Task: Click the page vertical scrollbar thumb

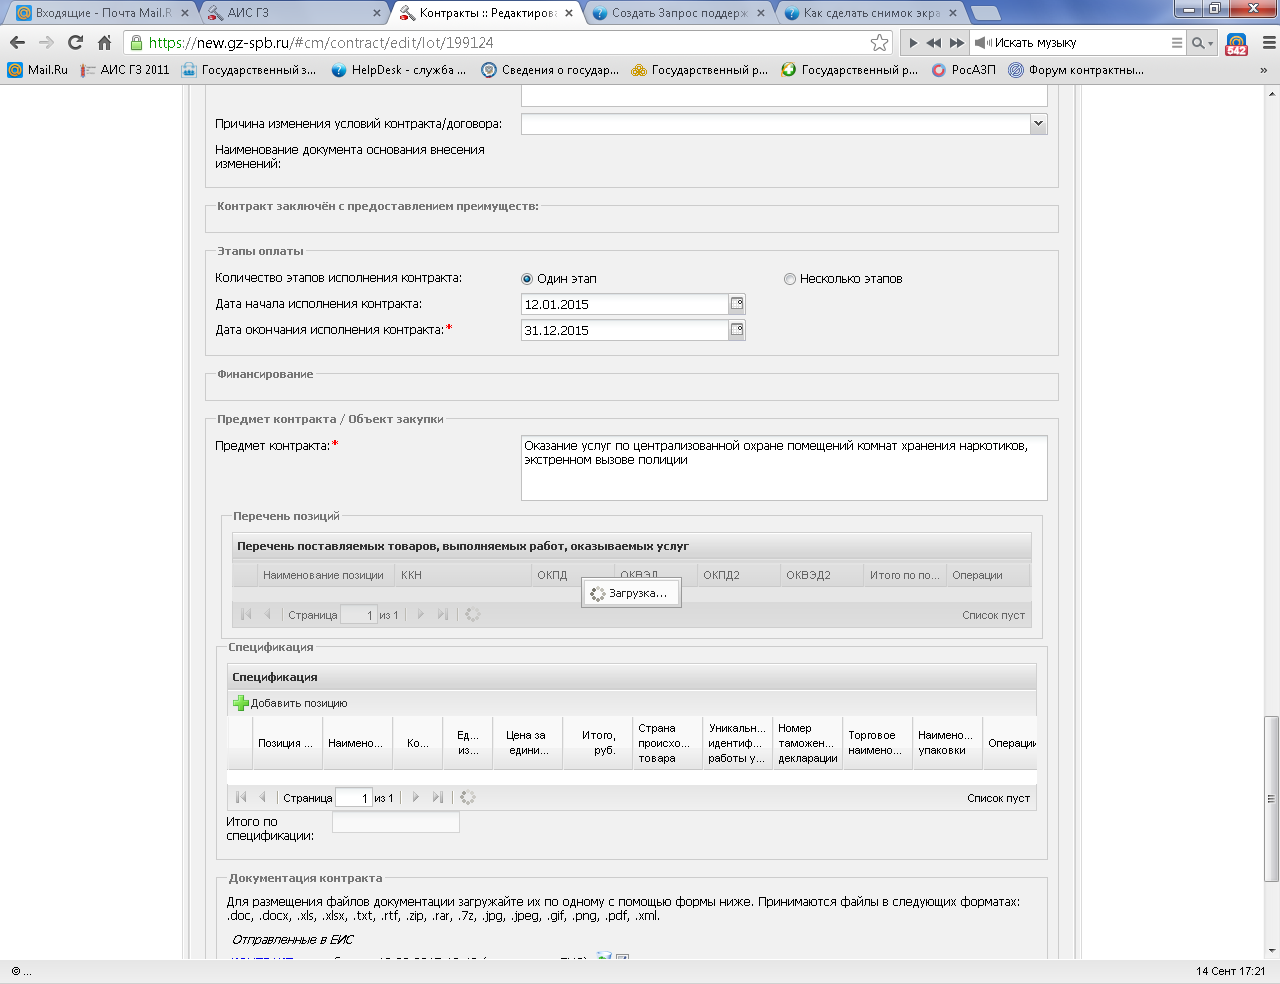Action: 1271,798
